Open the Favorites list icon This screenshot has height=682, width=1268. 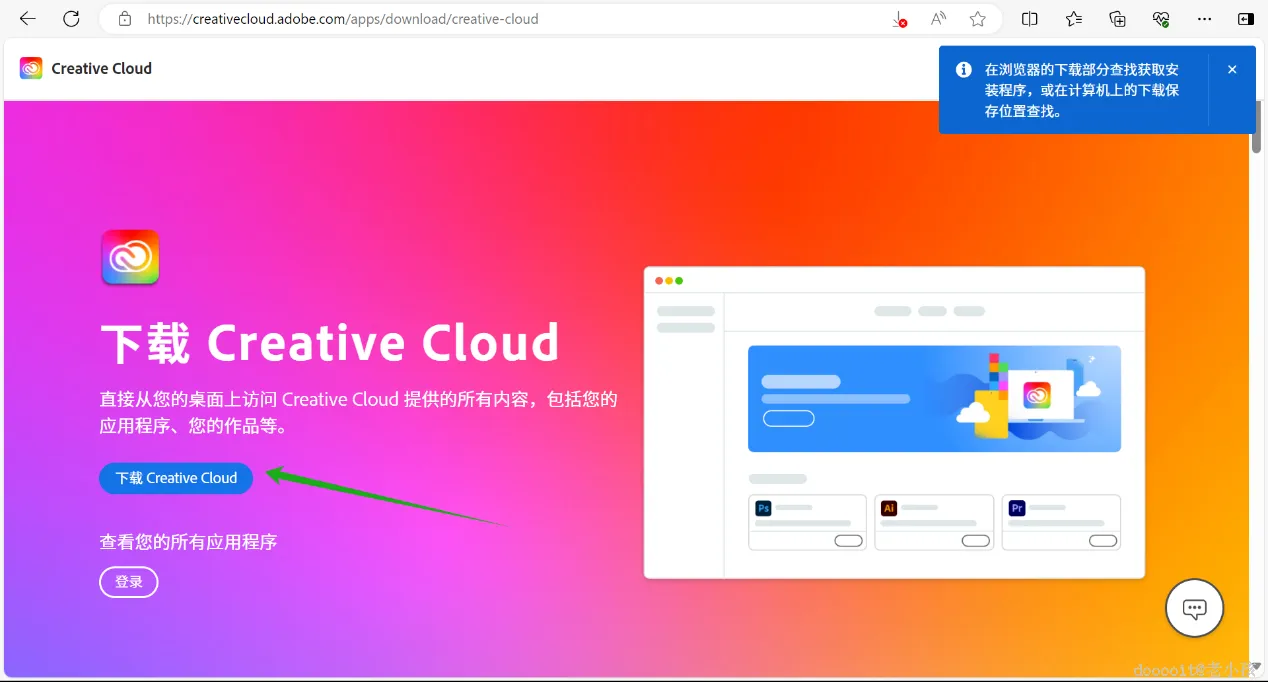pos(1074,19)
